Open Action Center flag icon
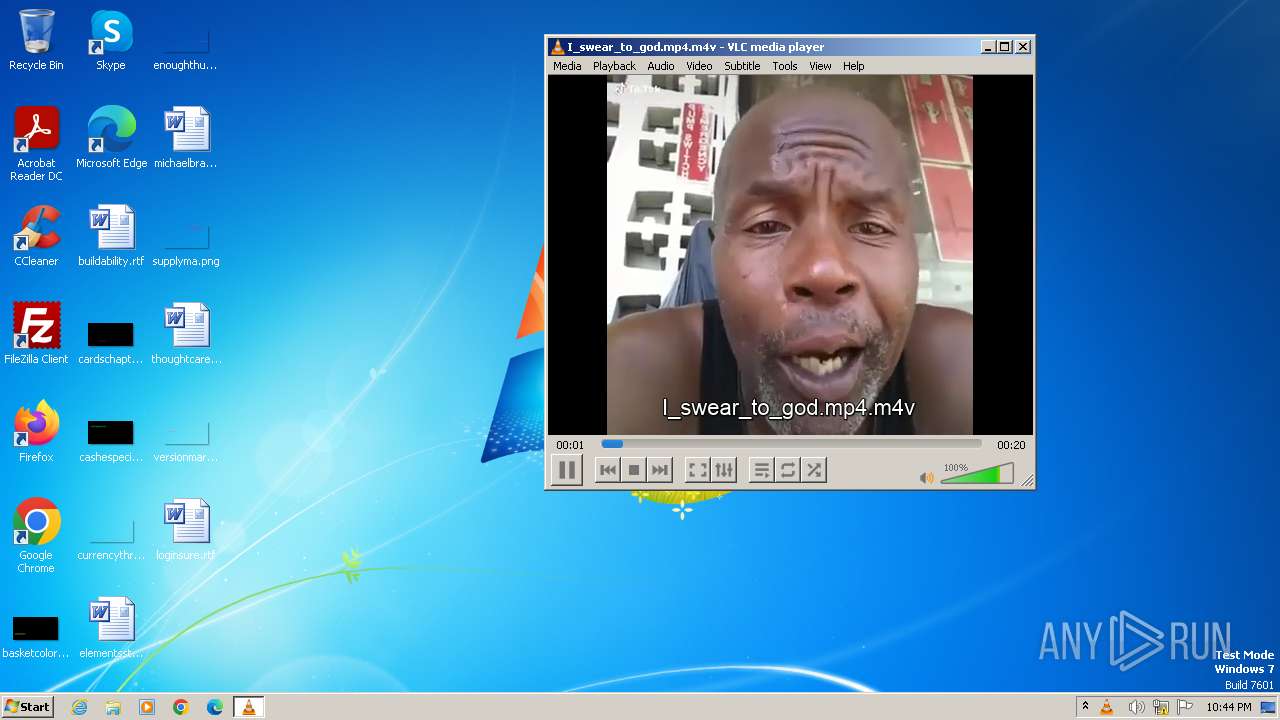The height and width of the screenshot is (720, 1280). 1186,707
